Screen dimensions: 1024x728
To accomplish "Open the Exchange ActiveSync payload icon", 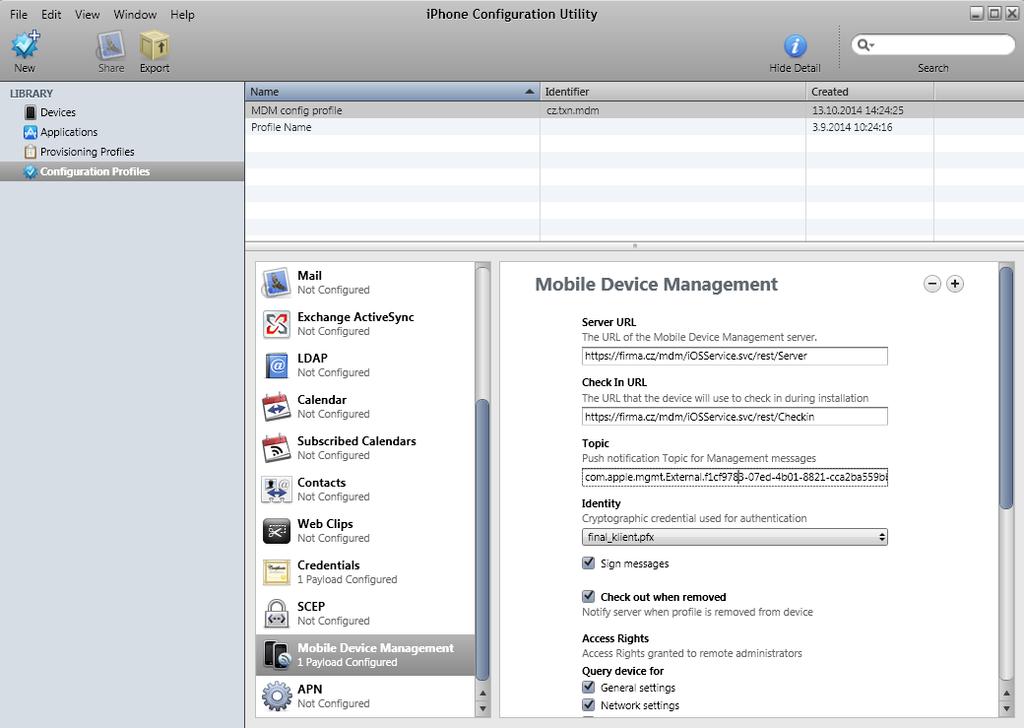I will (x=276, y=324).
